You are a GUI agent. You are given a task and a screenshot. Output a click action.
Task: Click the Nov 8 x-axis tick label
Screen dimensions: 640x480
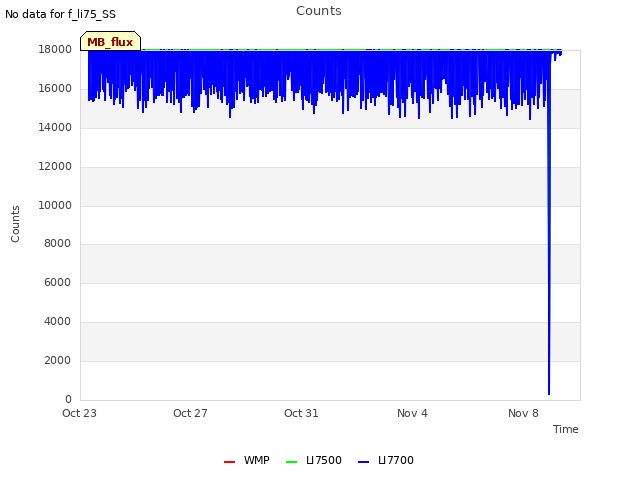point(523,413)
